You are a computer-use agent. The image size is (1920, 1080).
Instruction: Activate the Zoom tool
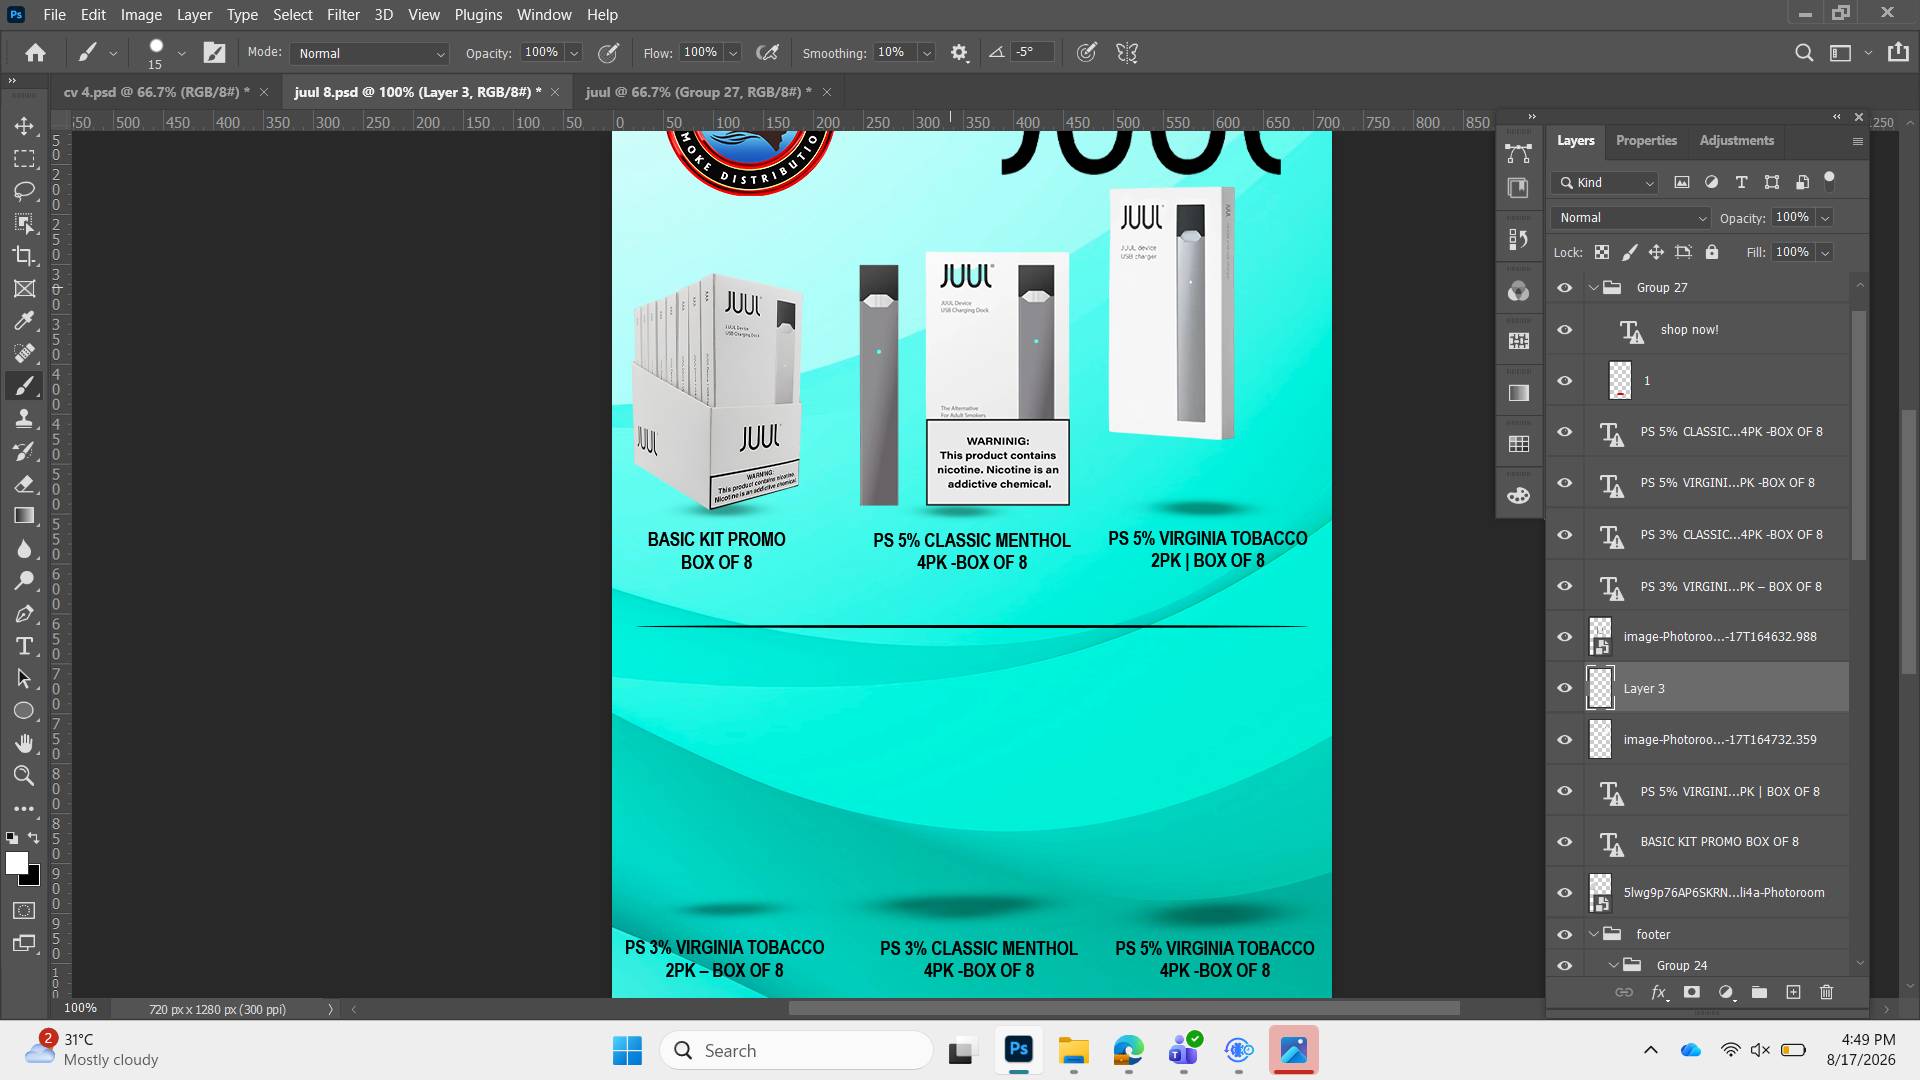24,776
